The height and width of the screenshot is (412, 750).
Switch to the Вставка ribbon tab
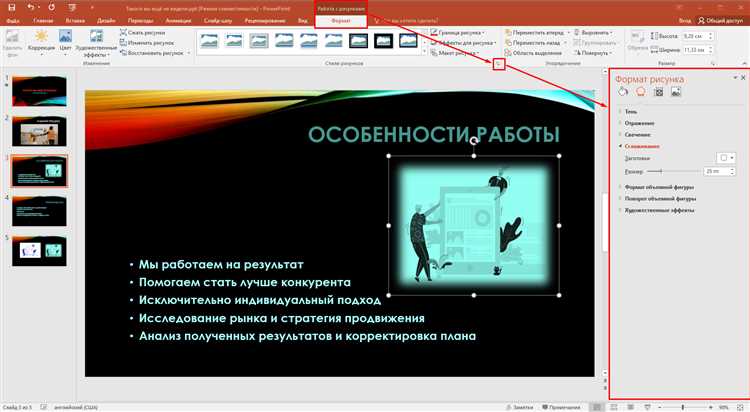(73, 19)
